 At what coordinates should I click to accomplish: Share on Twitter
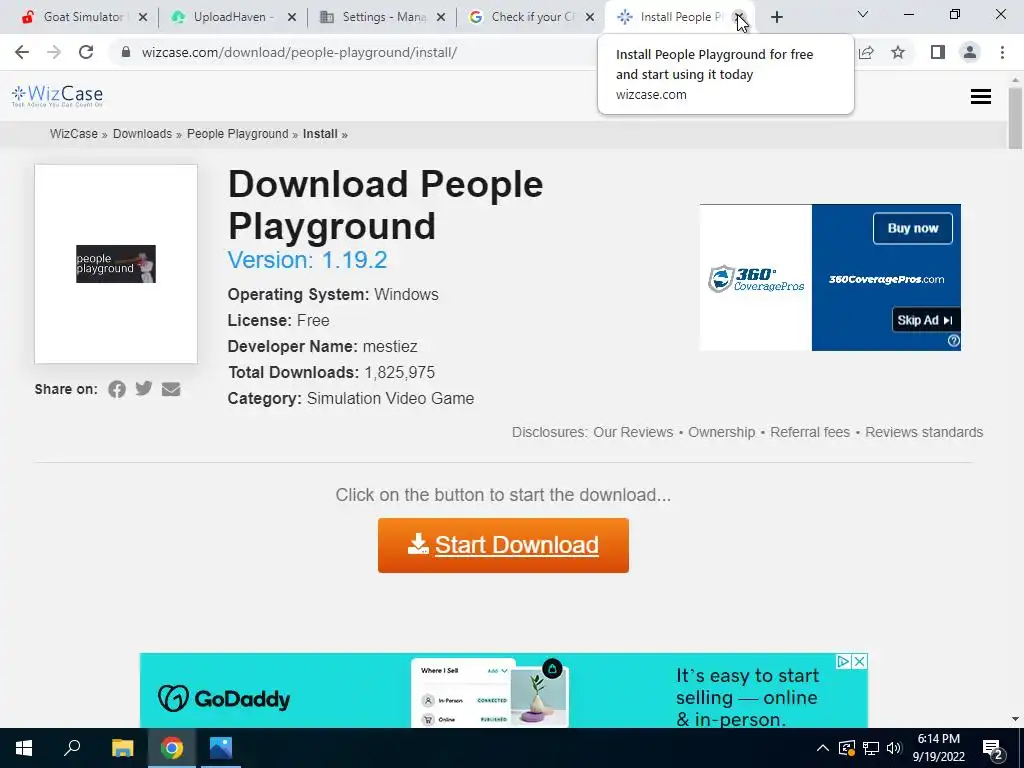click(144, 389)
